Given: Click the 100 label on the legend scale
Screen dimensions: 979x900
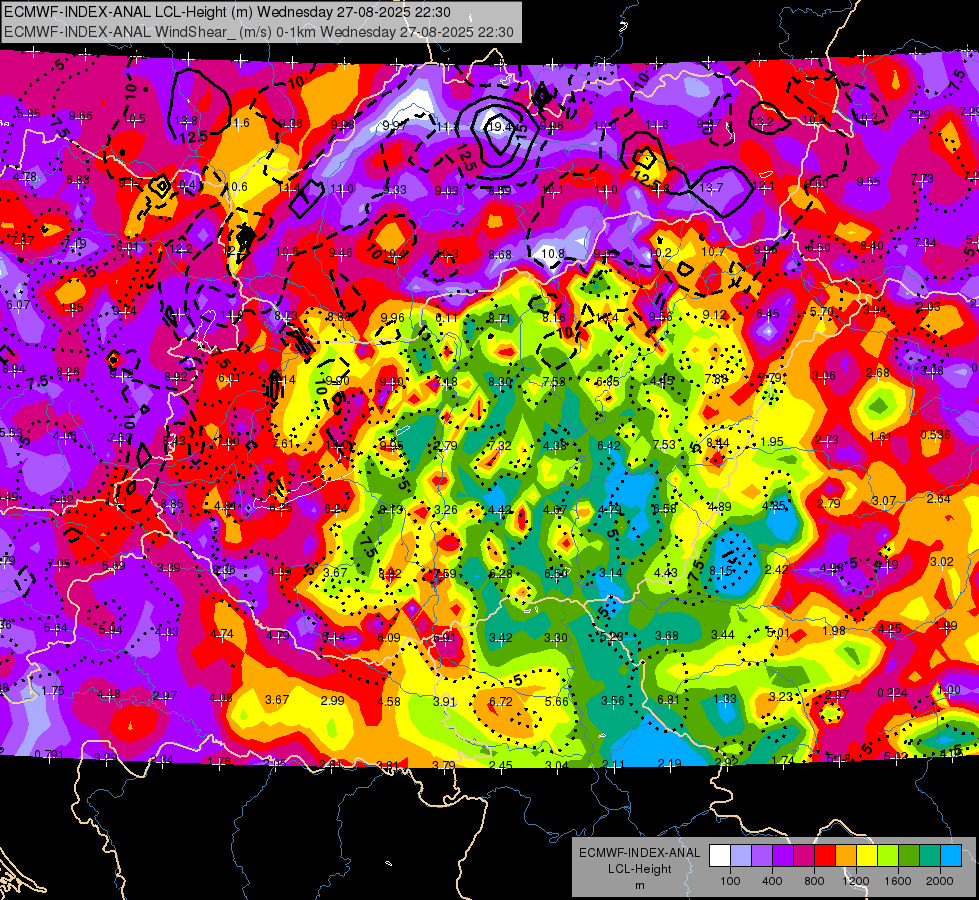Looking at the screenshot, I should click(x=730, y=881).
